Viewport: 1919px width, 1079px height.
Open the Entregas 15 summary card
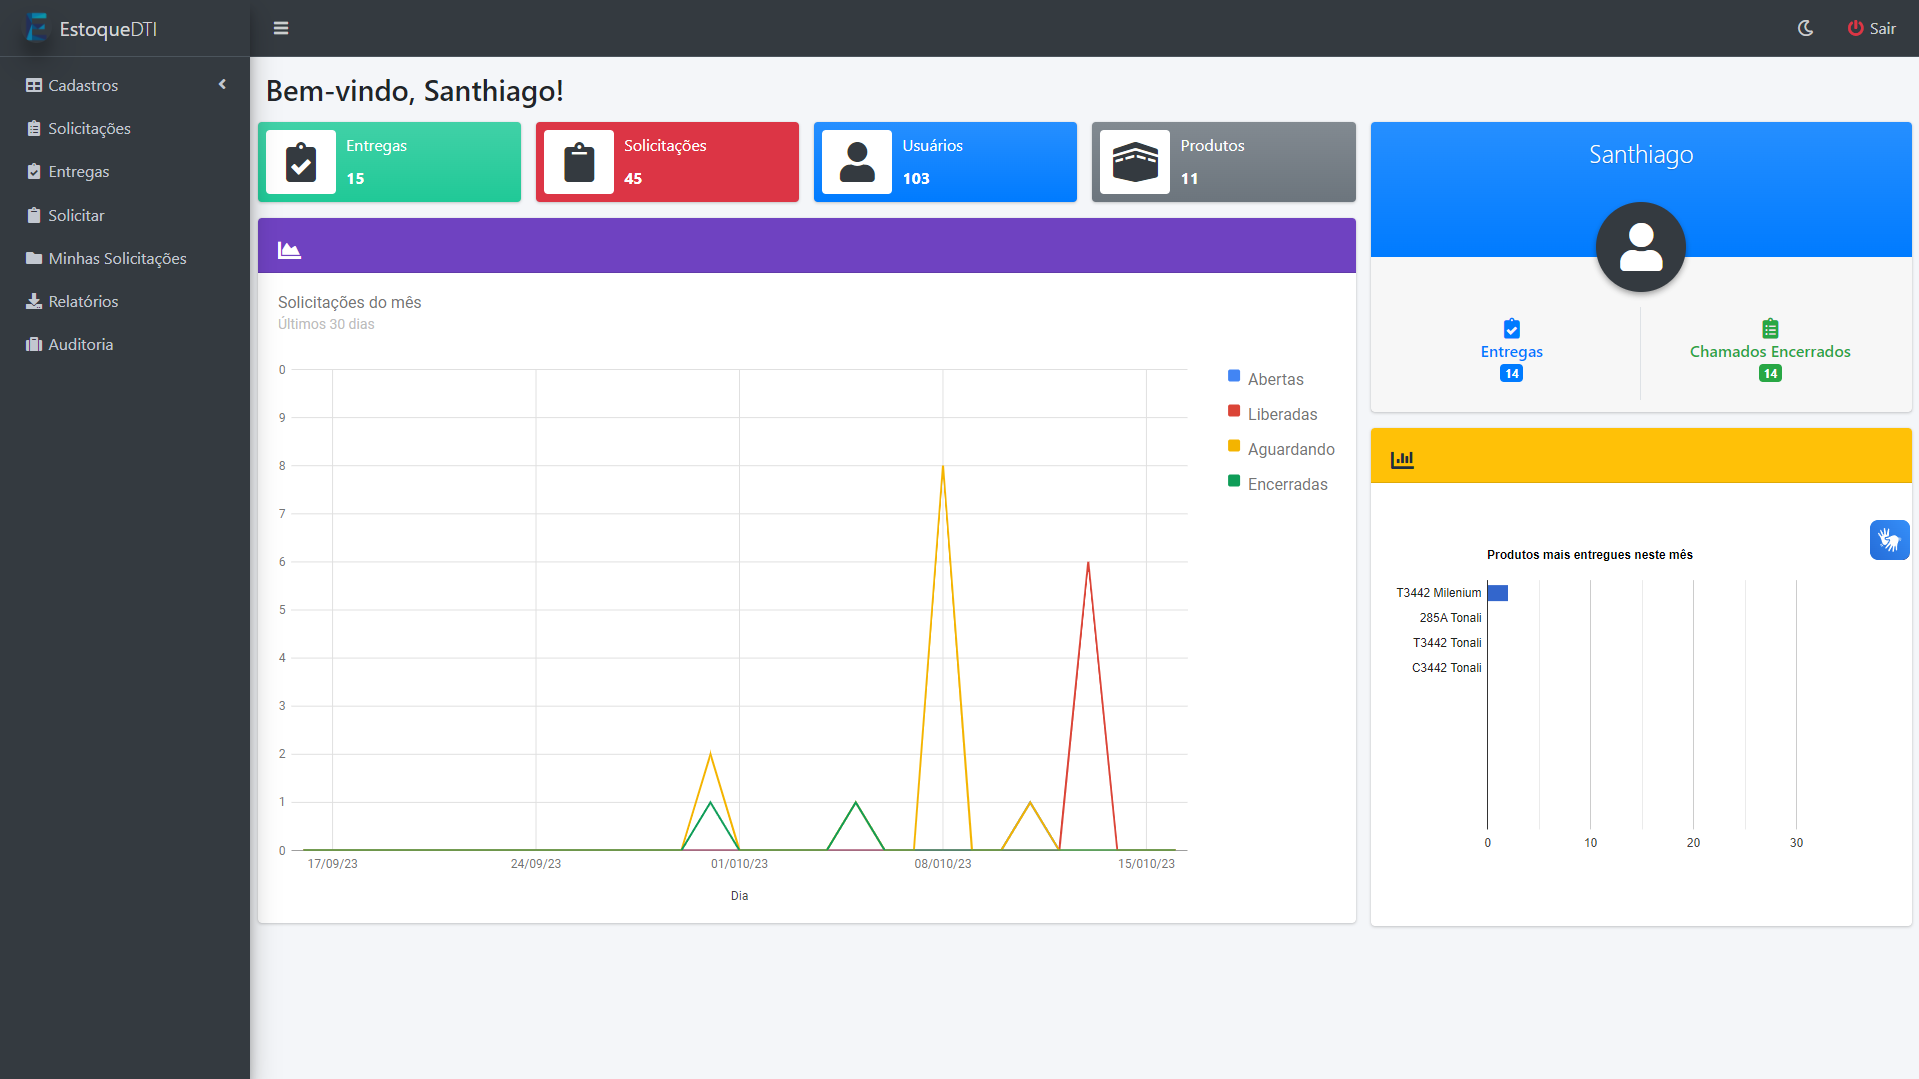pos(389,162)
